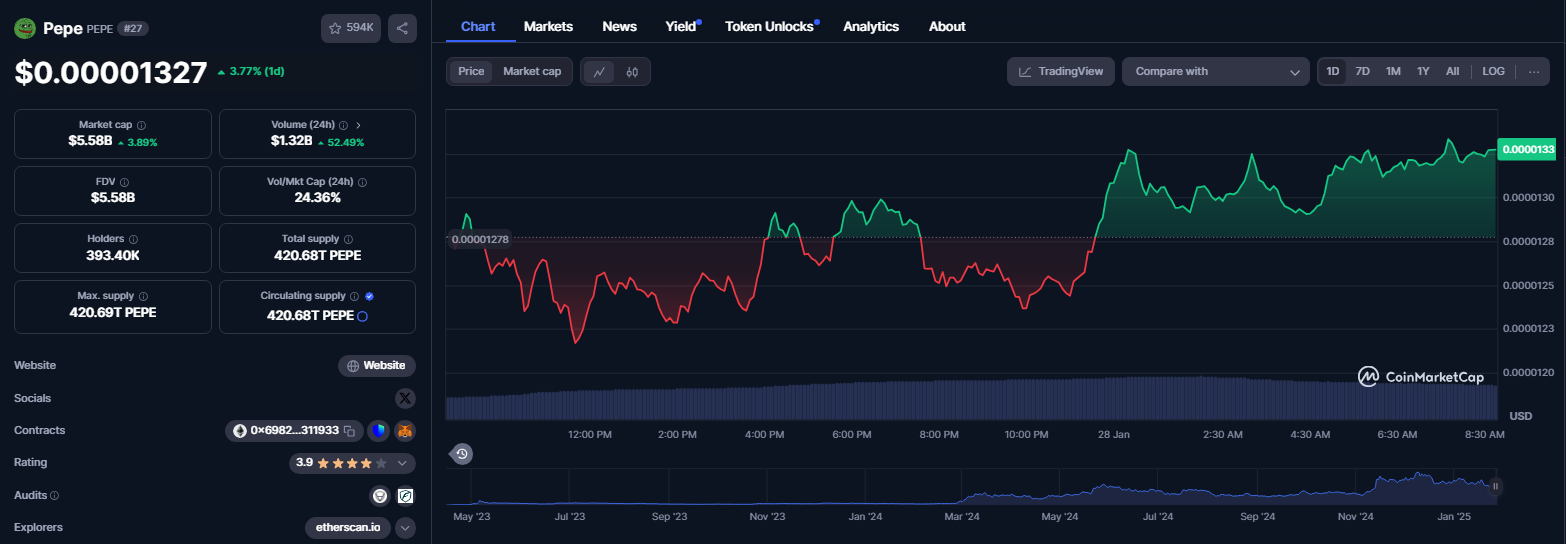Image resolution: width=1566 pixels, height=544 pixels.
Task: Click the $1.32B volume value
Action: pos(291,141)
